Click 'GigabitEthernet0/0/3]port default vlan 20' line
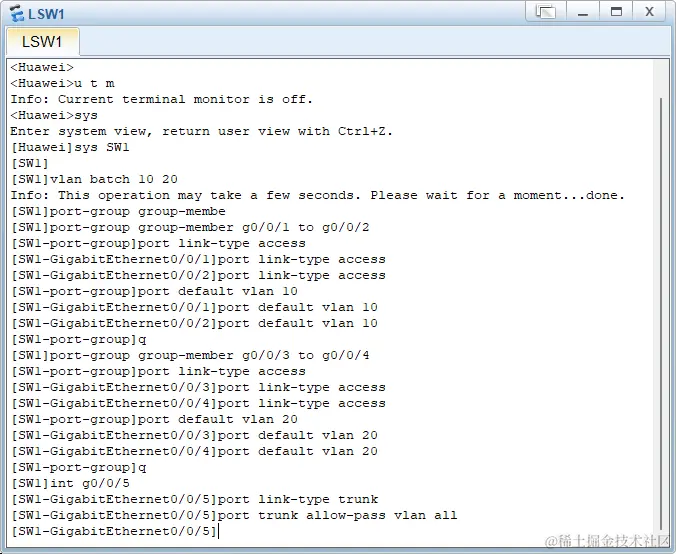The height and width of the screenshot is (554, 676). point(194,435)
